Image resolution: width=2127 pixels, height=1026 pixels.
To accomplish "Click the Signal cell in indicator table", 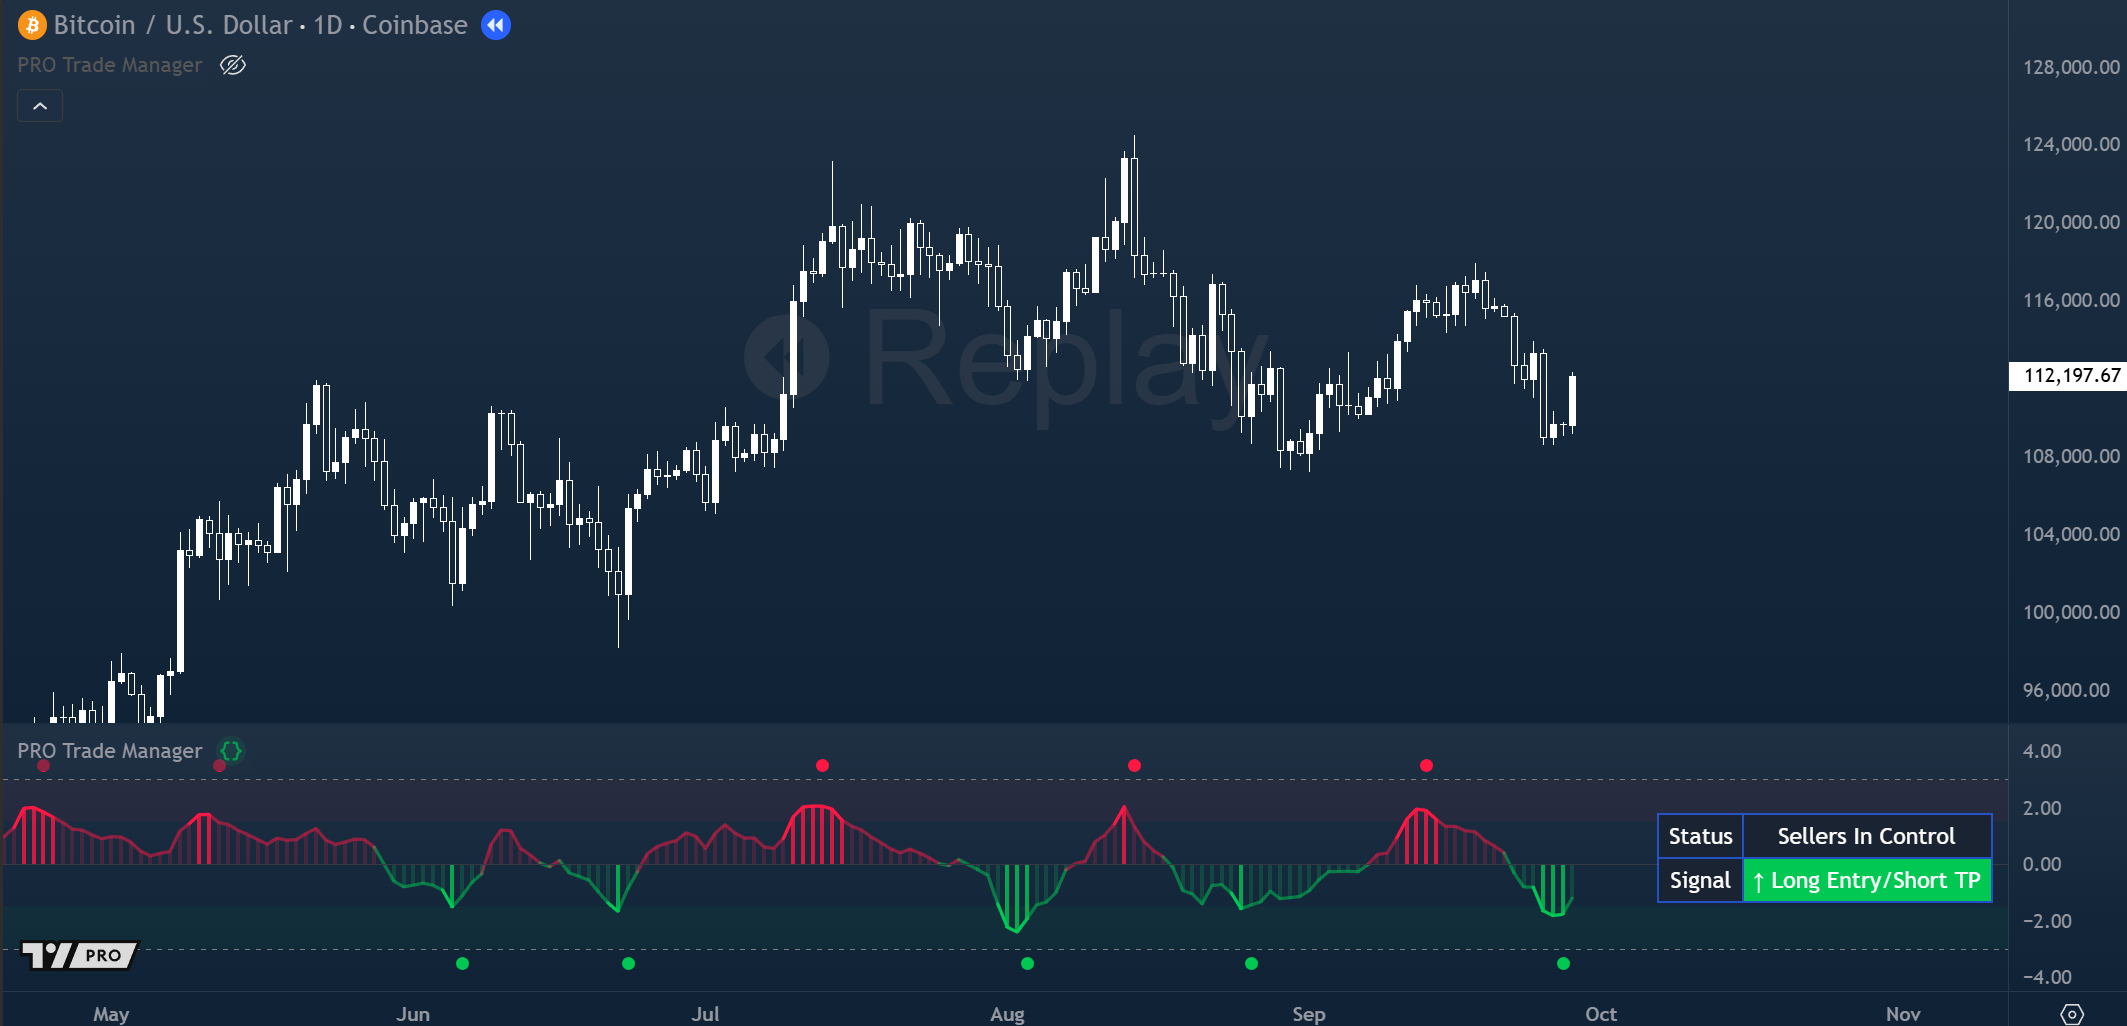I will coord(1701,880).
